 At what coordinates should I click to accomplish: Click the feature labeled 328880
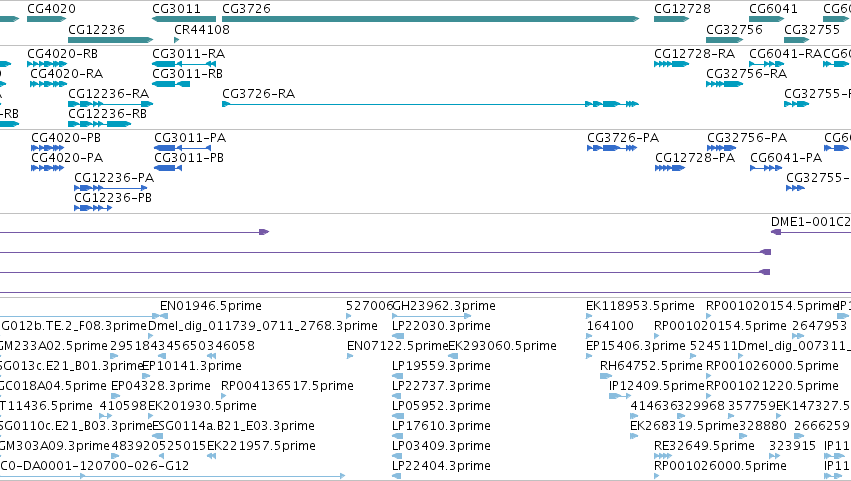pyautogui.click(x=763, y=426)
